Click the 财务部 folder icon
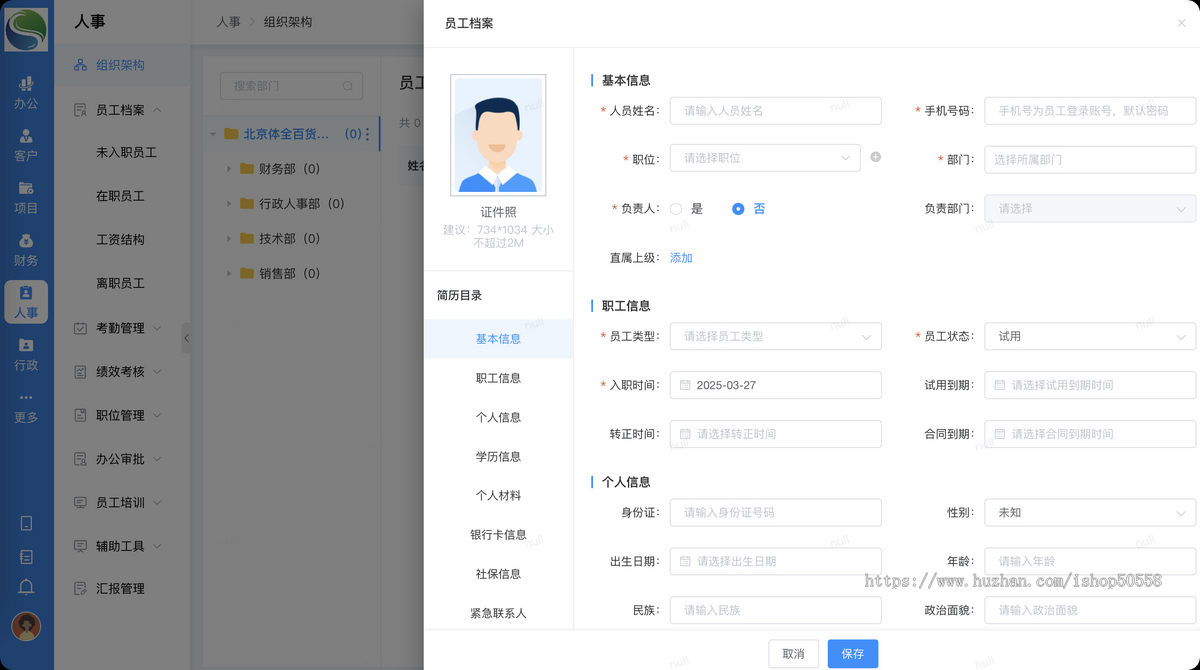 [x=247, y=169]
